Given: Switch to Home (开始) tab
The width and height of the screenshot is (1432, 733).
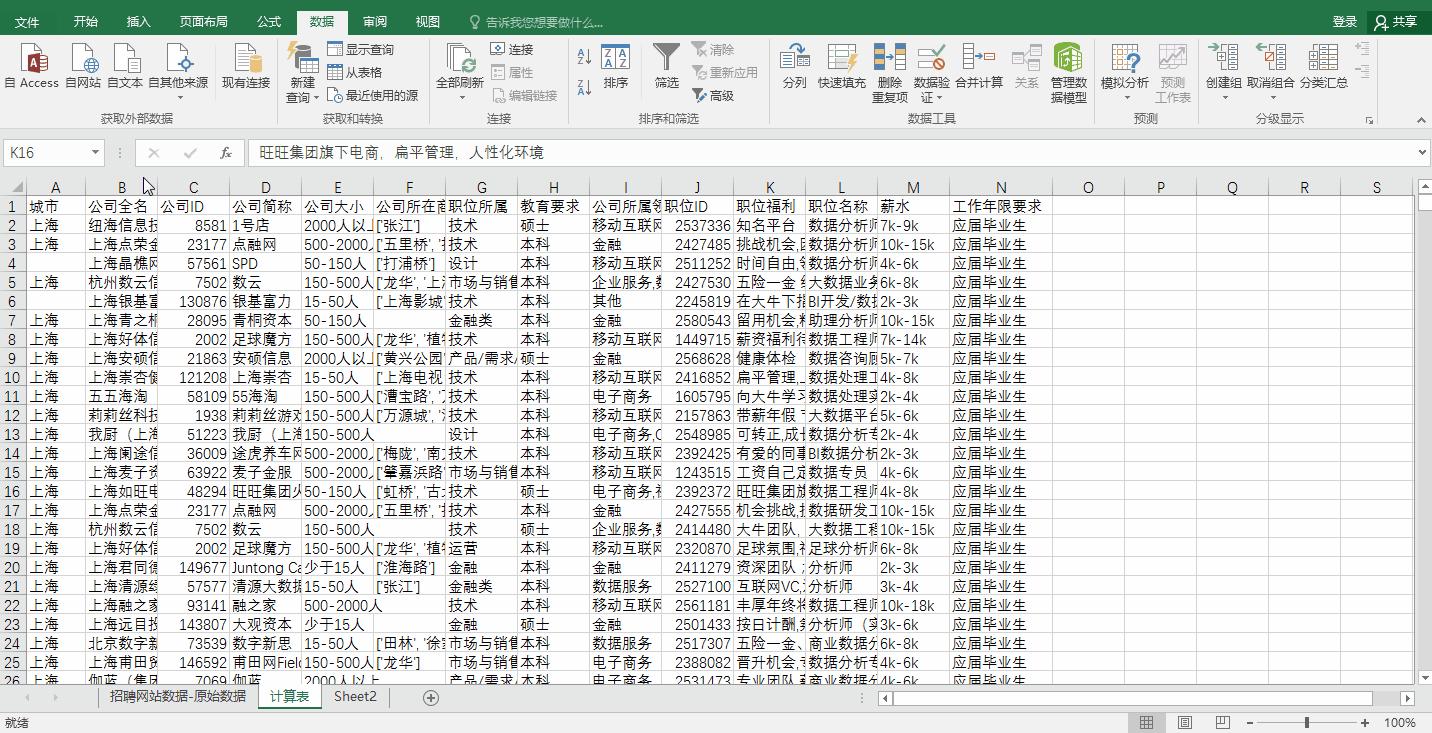Looking at the screenshot, I should click(85, 21).
